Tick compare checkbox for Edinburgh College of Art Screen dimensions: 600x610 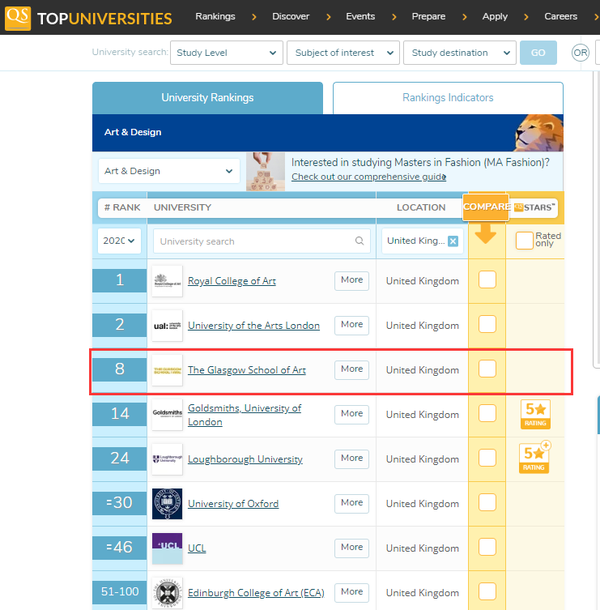point(487,591)
